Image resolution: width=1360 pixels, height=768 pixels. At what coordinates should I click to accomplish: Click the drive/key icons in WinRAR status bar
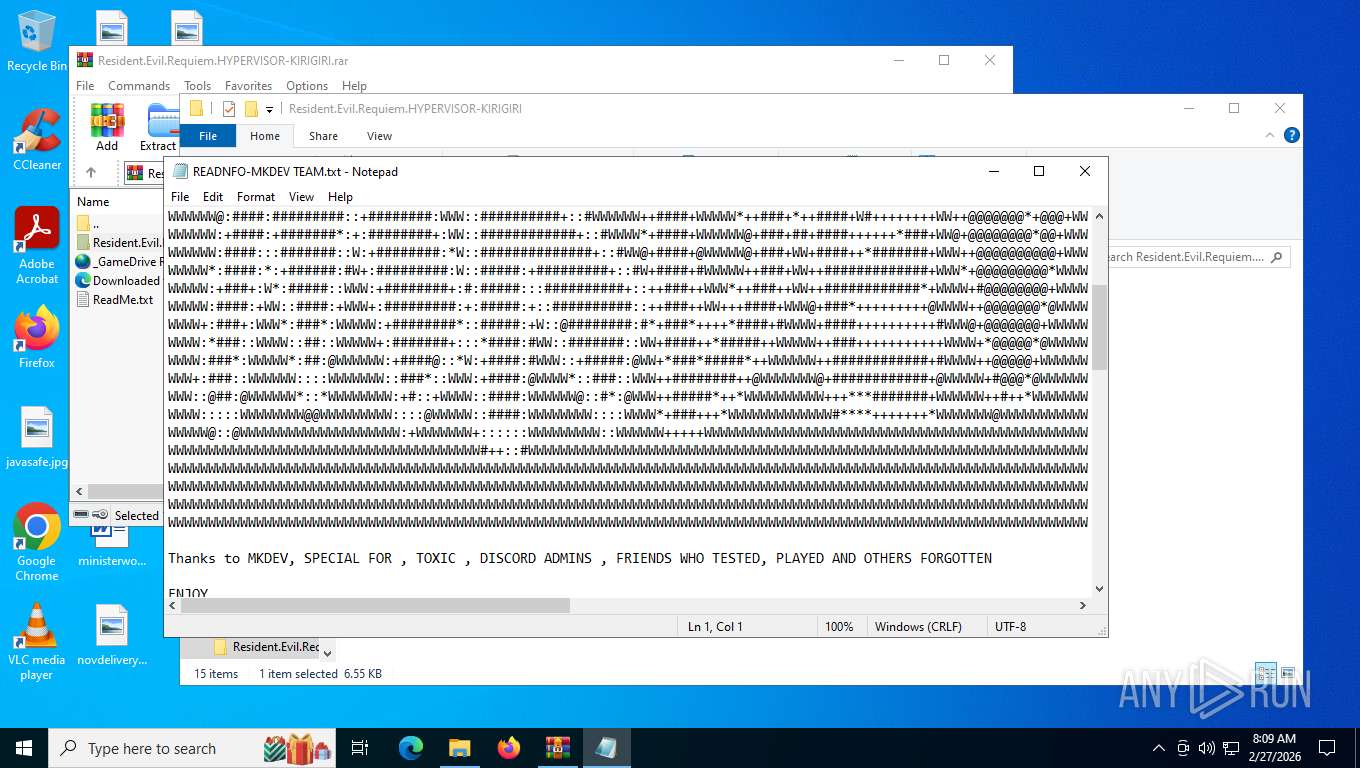[x=91, y=515]
